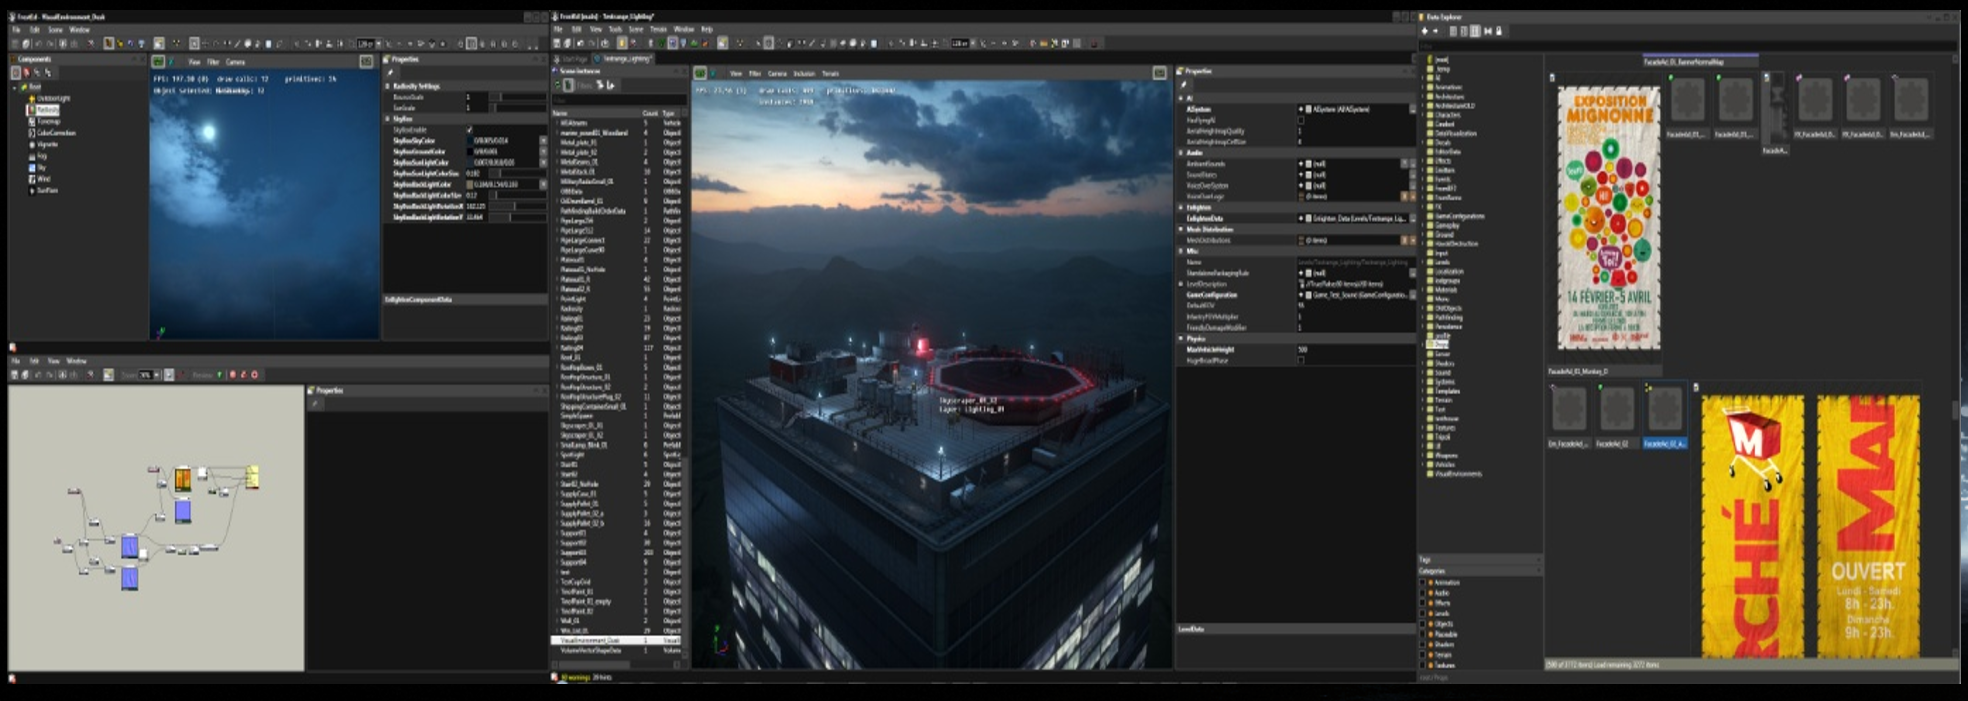Collapse the Audio section in Properties
This screenshot has height=701, width=1968.
1181,153
